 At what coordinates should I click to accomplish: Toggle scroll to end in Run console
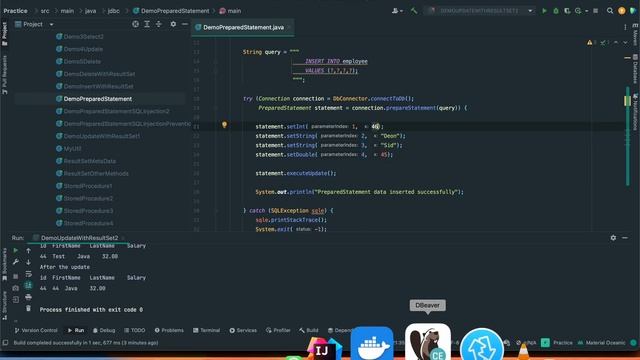click(28, 285)
